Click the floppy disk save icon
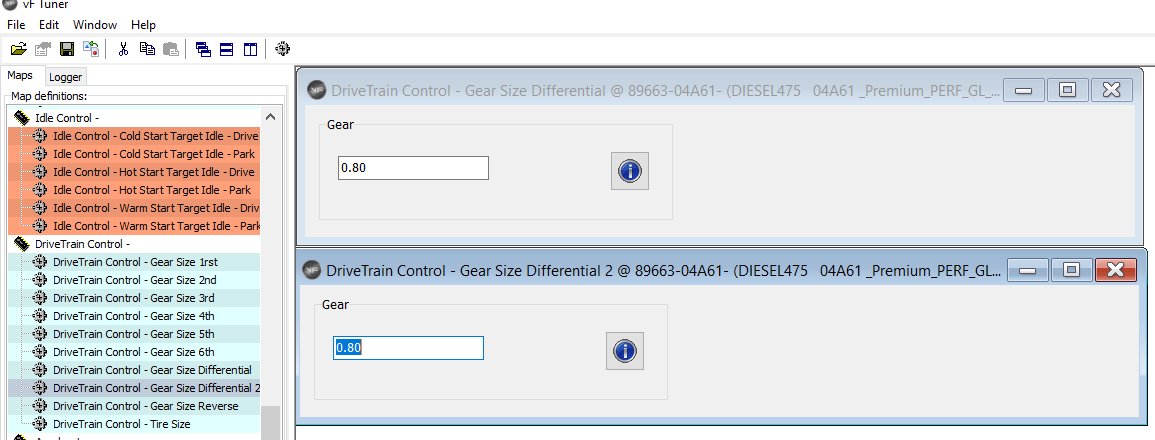The image size is (1155, 440). click(x=67, y=49)
